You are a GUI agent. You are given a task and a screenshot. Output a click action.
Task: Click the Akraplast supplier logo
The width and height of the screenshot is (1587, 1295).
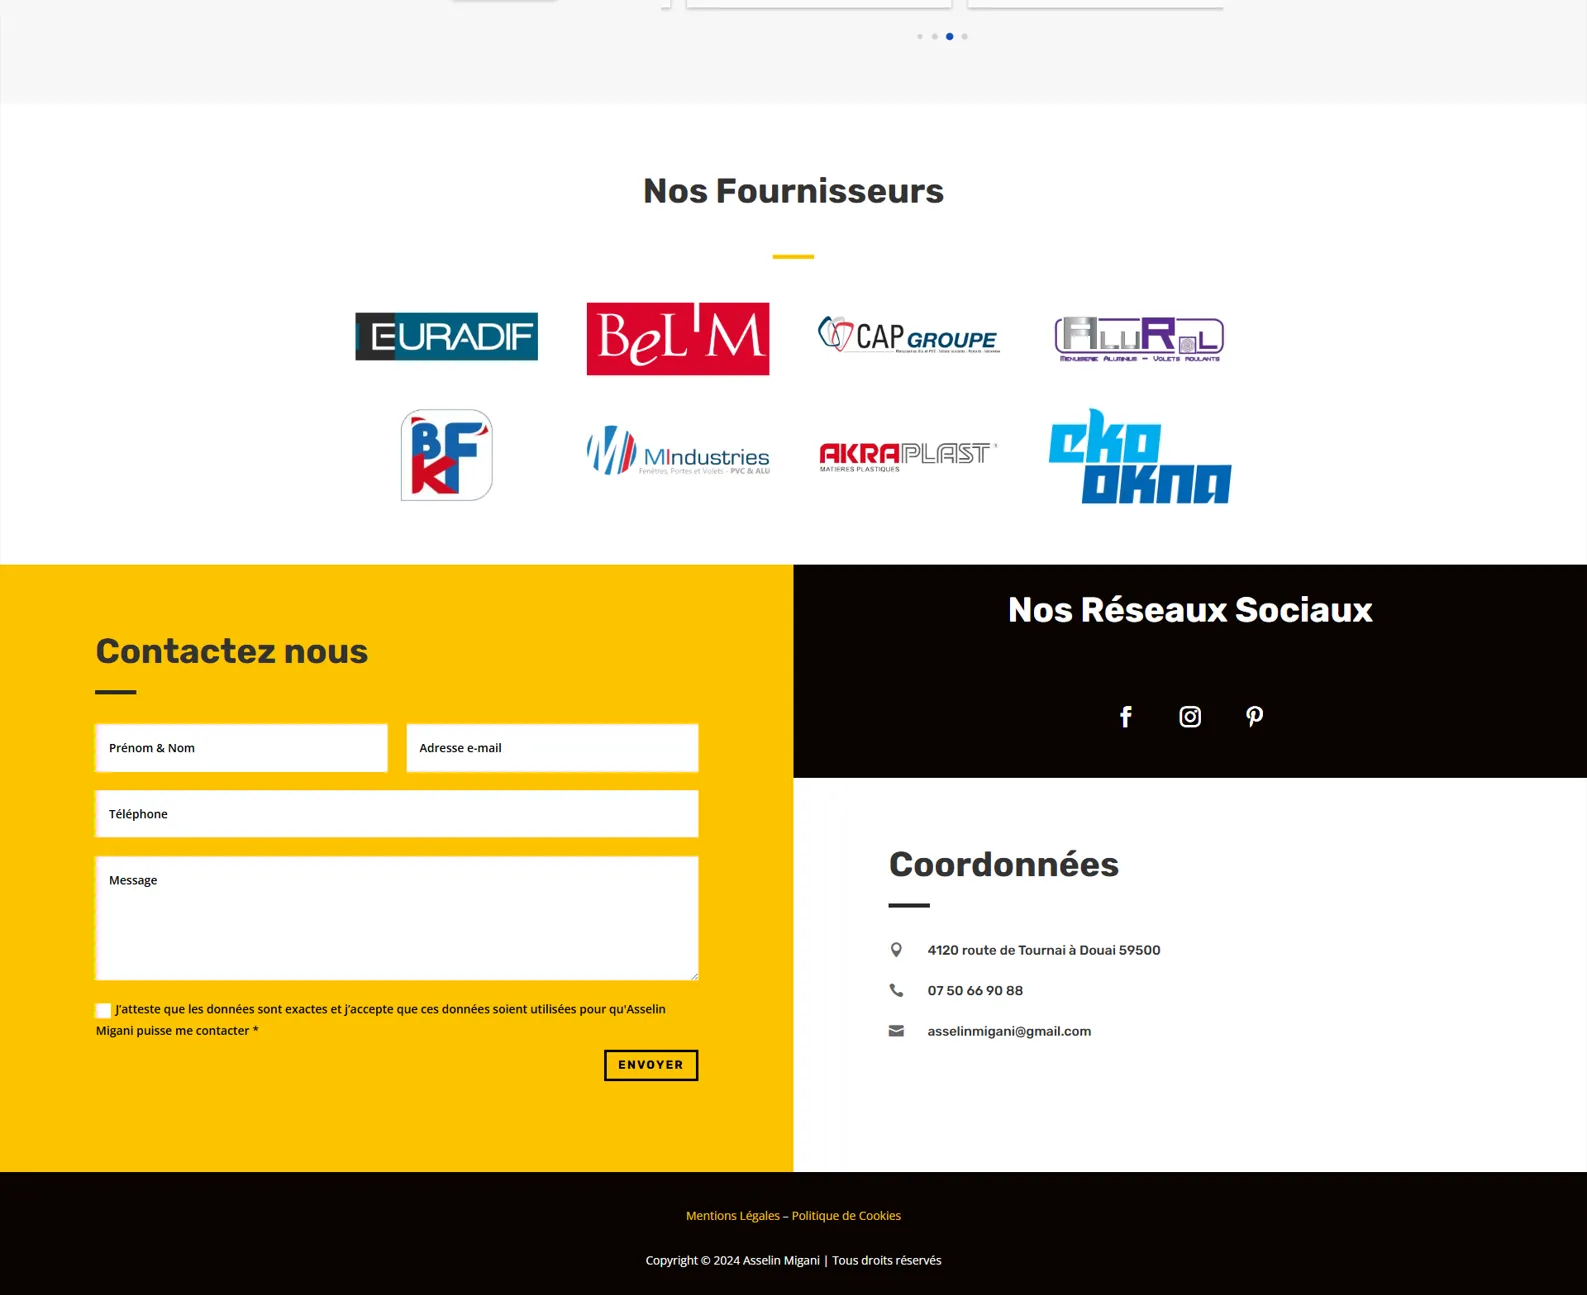[909, 456]
